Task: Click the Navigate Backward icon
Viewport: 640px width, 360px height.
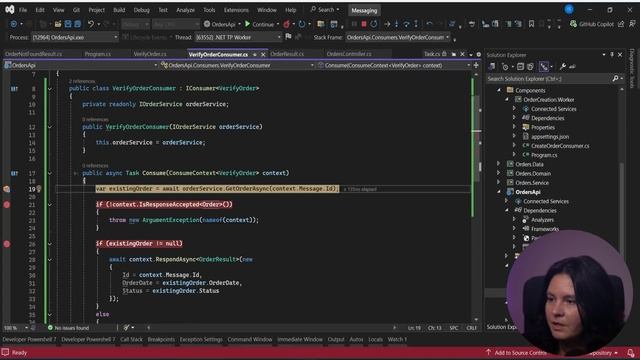Action: point(13,24)
